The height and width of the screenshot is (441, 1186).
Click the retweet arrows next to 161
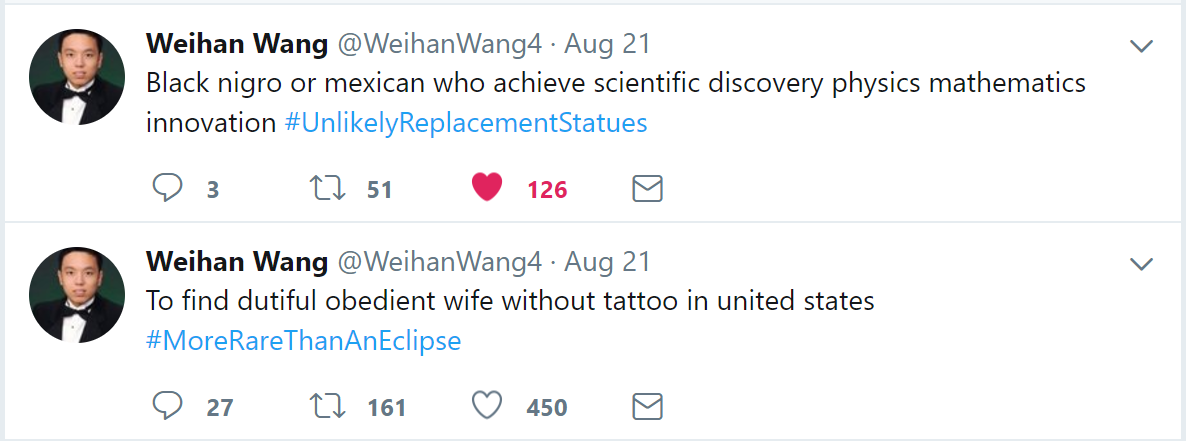[x=330, y=407]
